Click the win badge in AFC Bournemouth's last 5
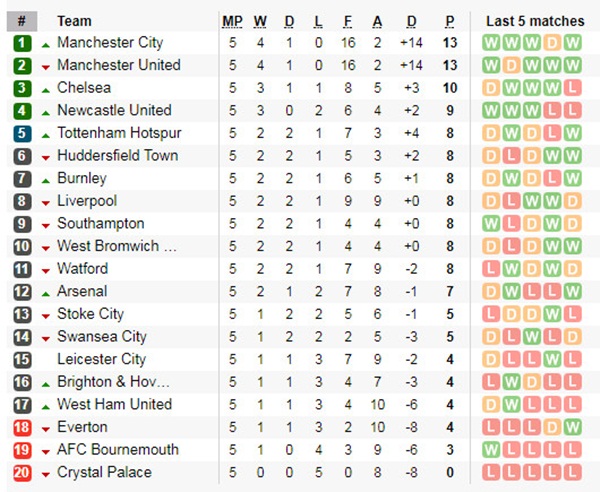 [491, 450]
